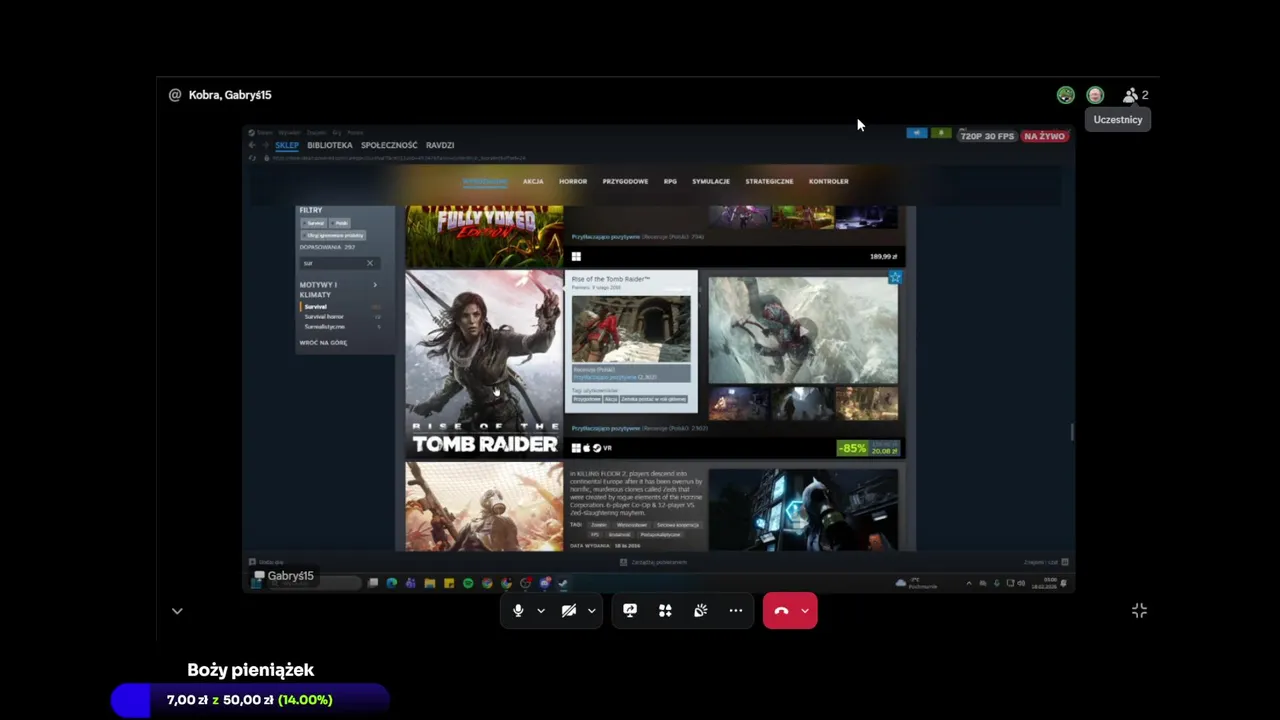
Task: Toggle Ukryj ignorowane produkty filter
Action: (334, 235)
